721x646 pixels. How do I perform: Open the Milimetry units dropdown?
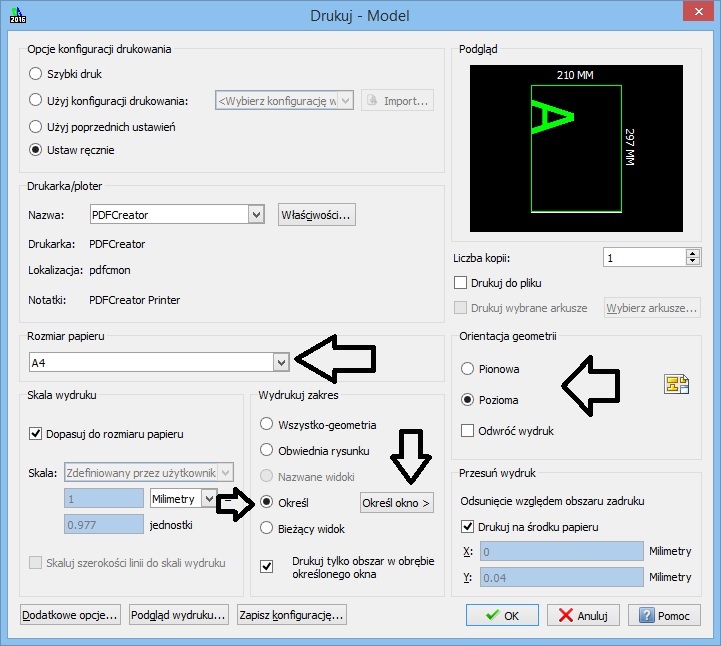click(x=183, y=499)
